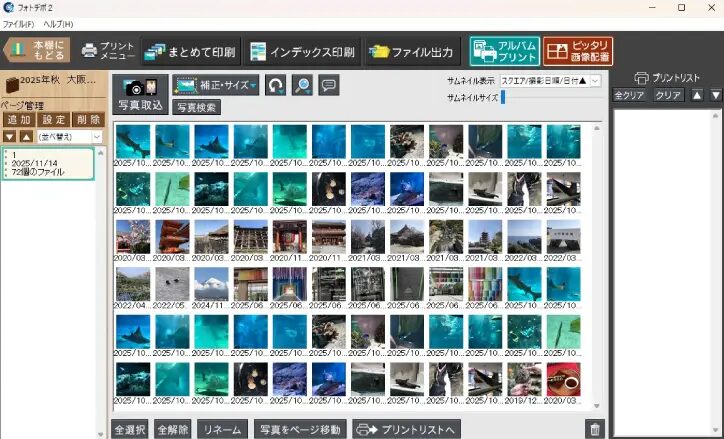
Task: Click page list scrollbar up arrow
Action: click(x=101, y=152)
